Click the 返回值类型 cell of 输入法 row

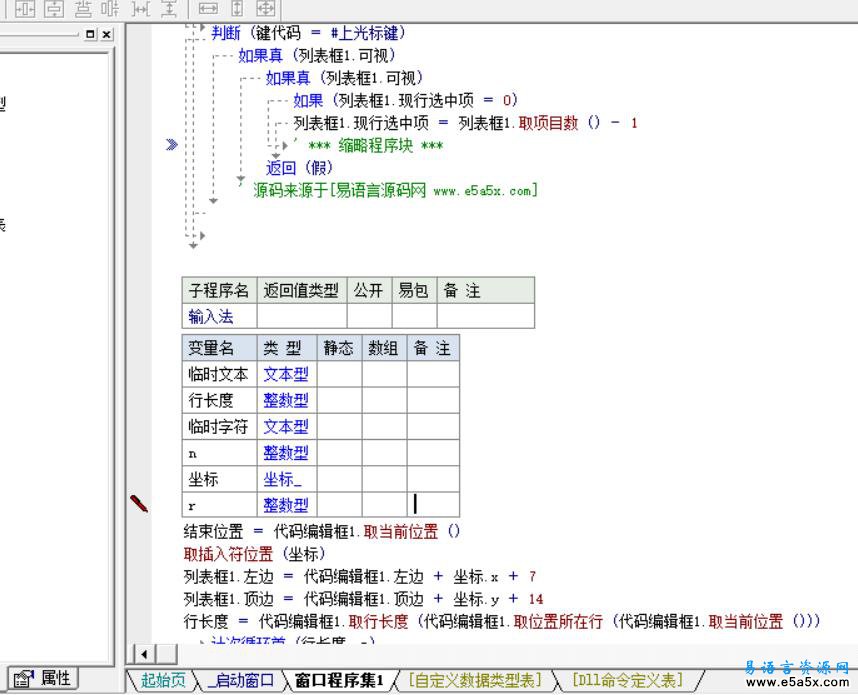click(302, 316)
